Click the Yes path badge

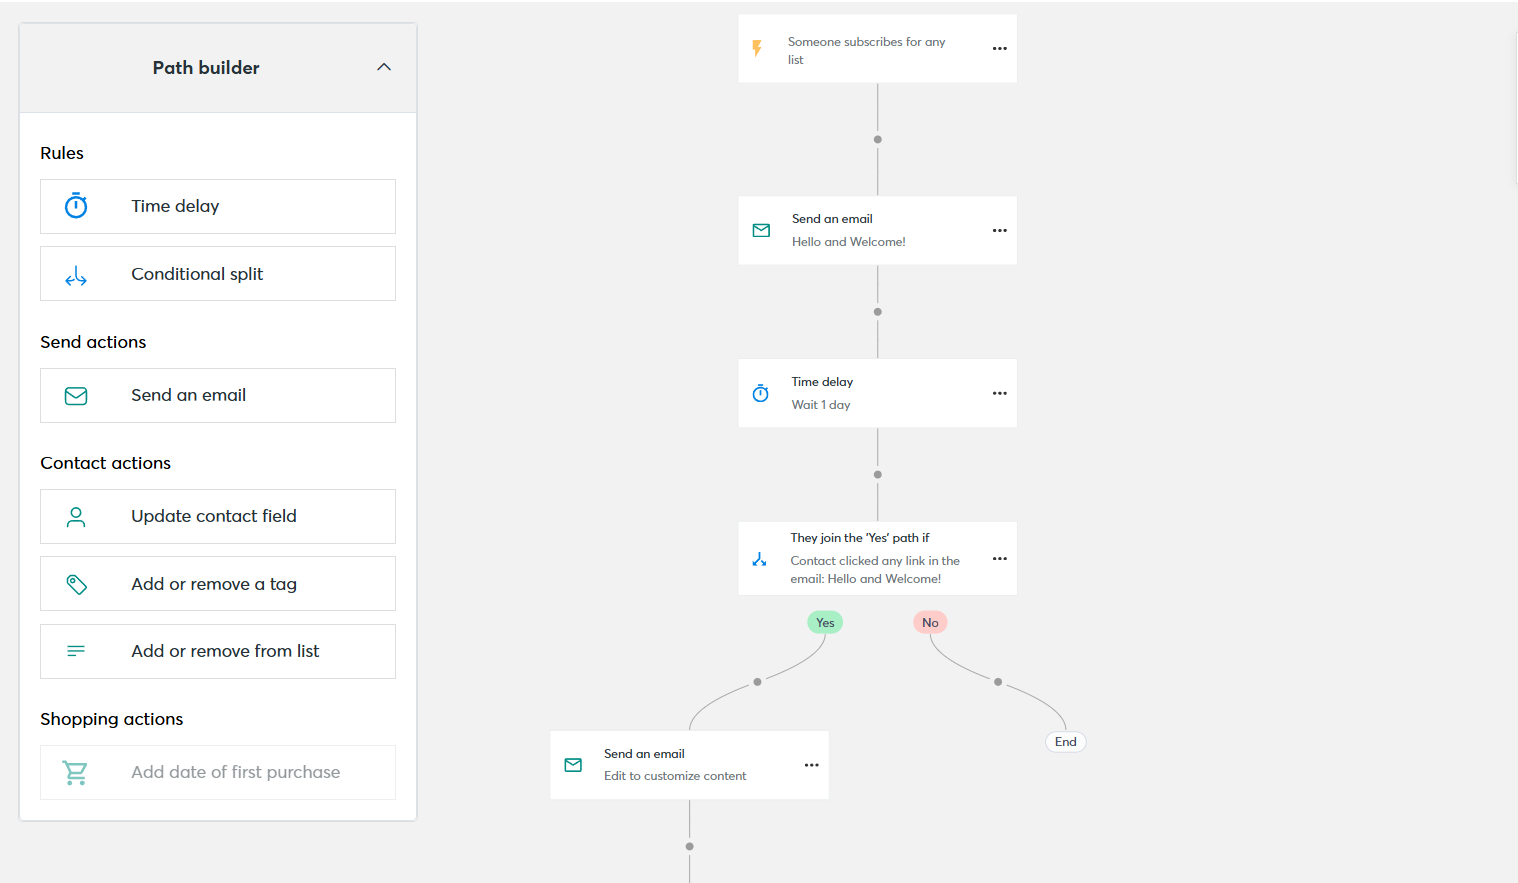pos(824,621)
